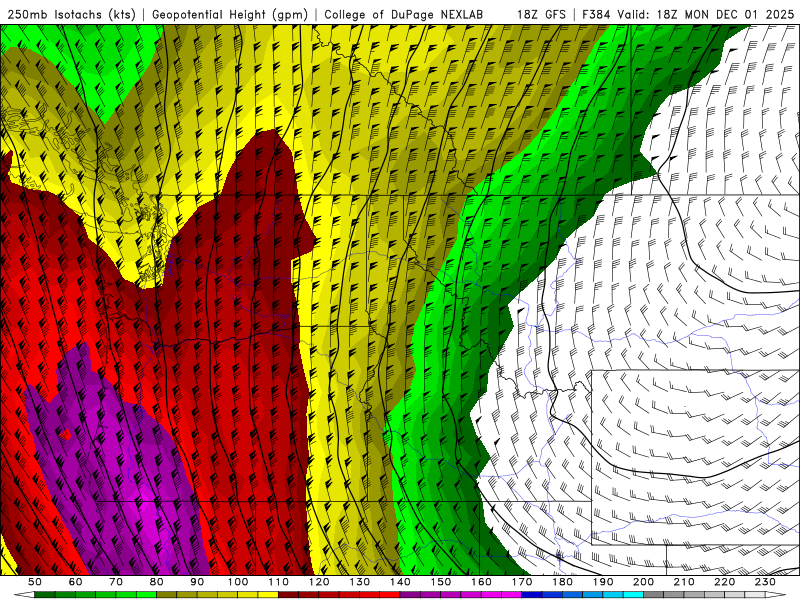Click the 'F384' forecast hour text
This screenshot has width=800, height=600.
point(596,14)
